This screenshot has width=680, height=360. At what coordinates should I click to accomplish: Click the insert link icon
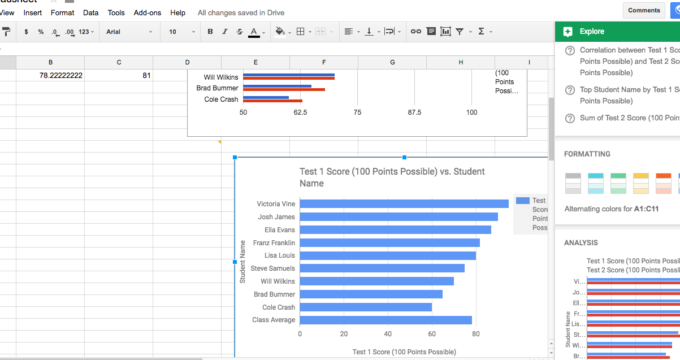pos(416,32)
